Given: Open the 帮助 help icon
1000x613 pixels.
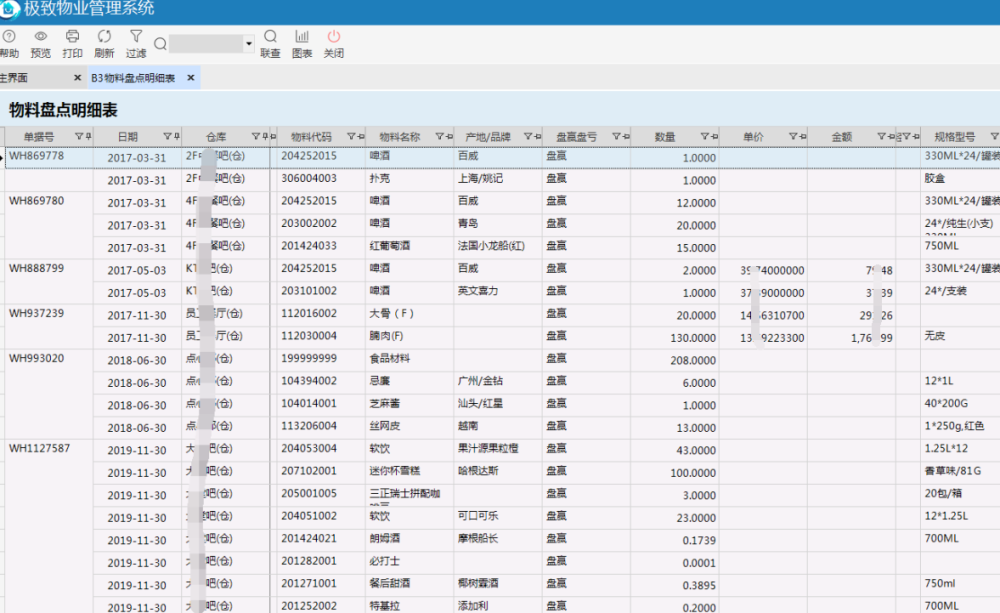Looking at the screenshot, I should 9,37.
